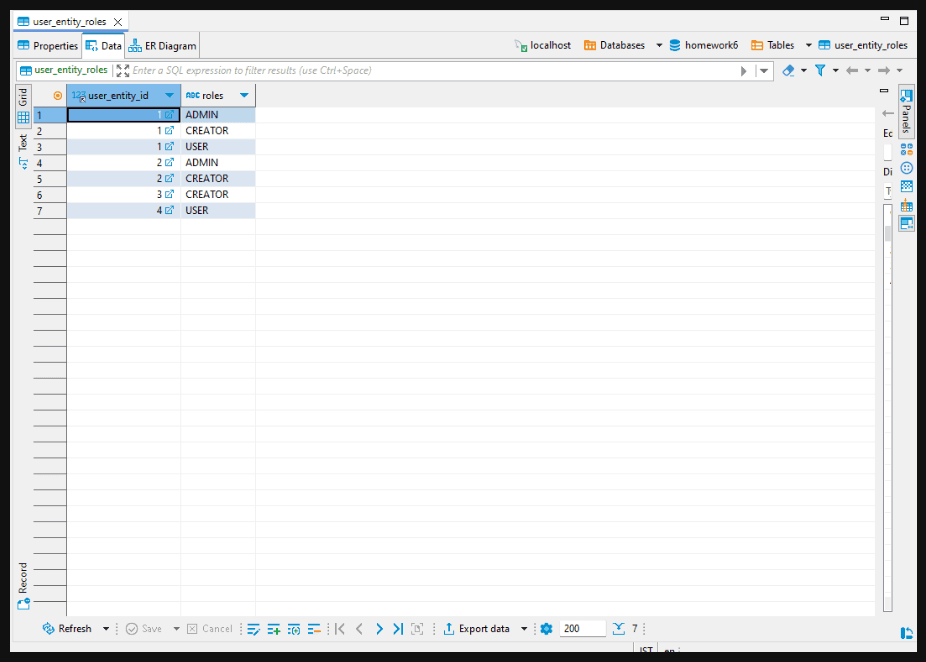Image resolution: width=926 pixels, height=662 pixels.
Task: Open the Save dropdown arrow
Action: [x=176, y=629]
